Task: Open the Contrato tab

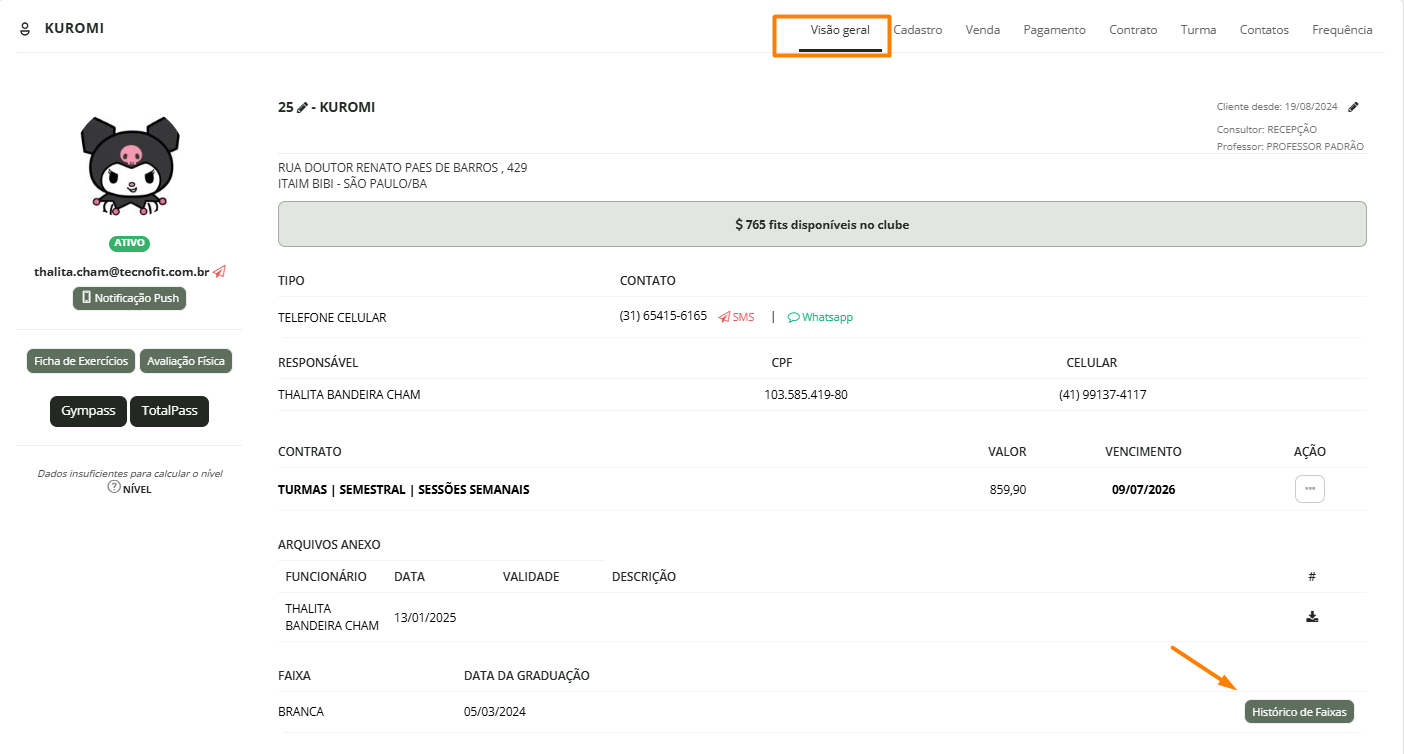Action: (x=1133, y=30)
